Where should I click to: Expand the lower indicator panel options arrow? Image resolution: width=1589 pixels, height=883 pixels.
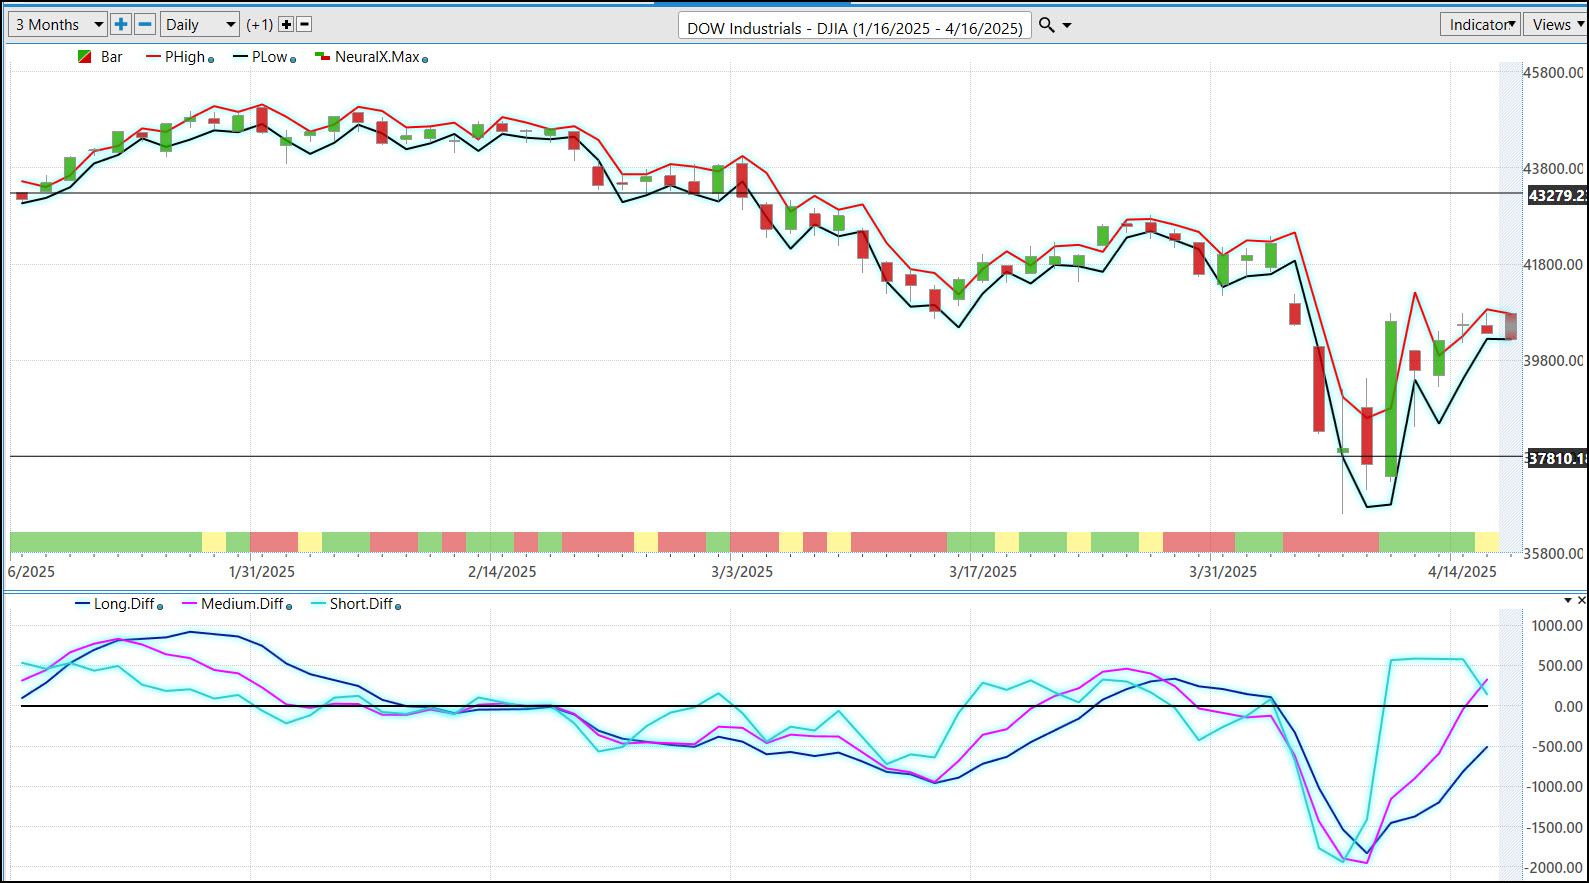1568,600
